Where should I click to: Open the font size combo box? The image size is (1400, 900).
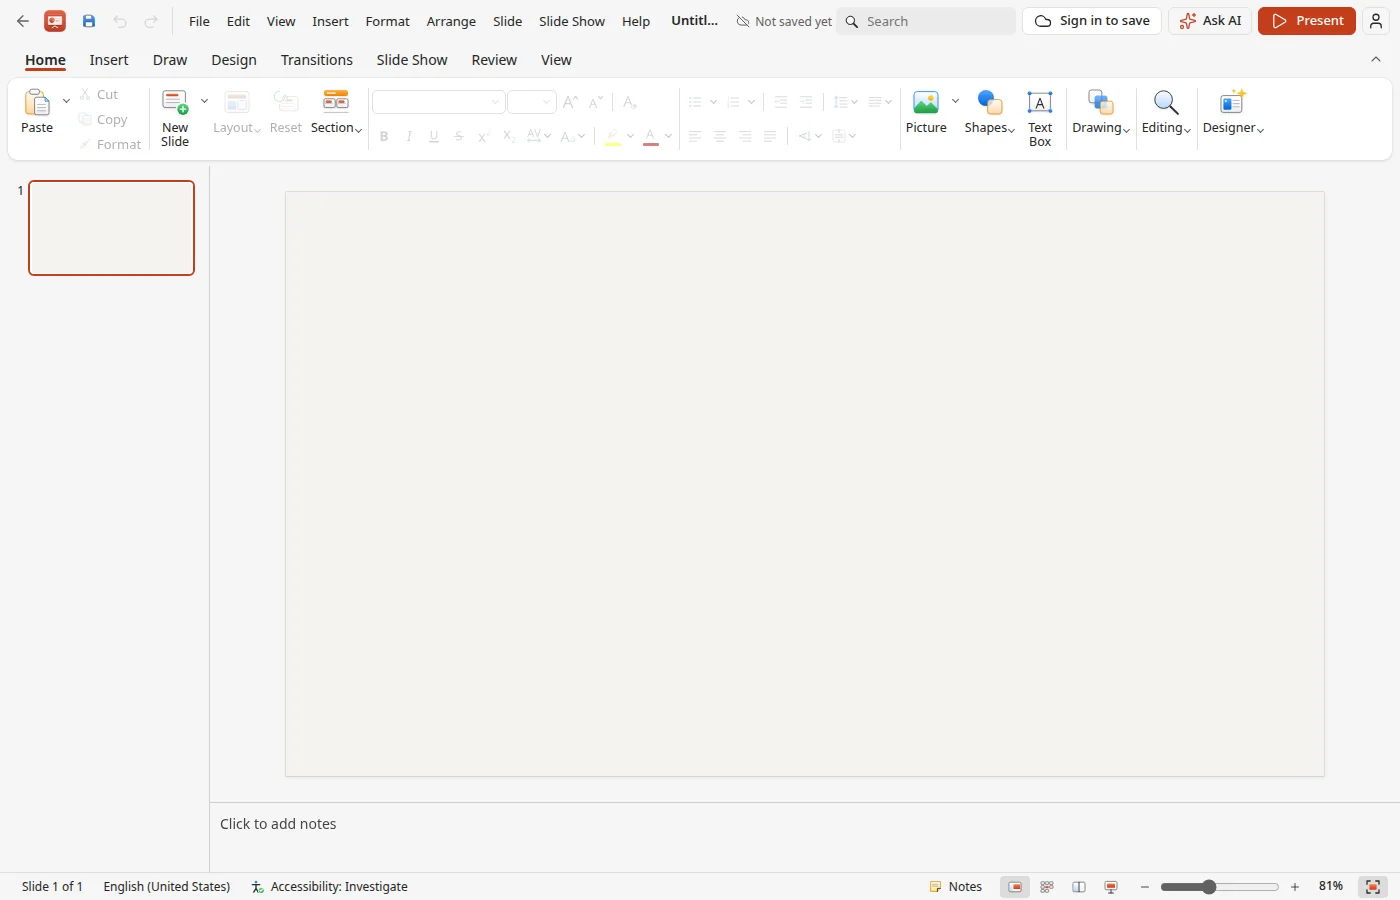[532, 102]
